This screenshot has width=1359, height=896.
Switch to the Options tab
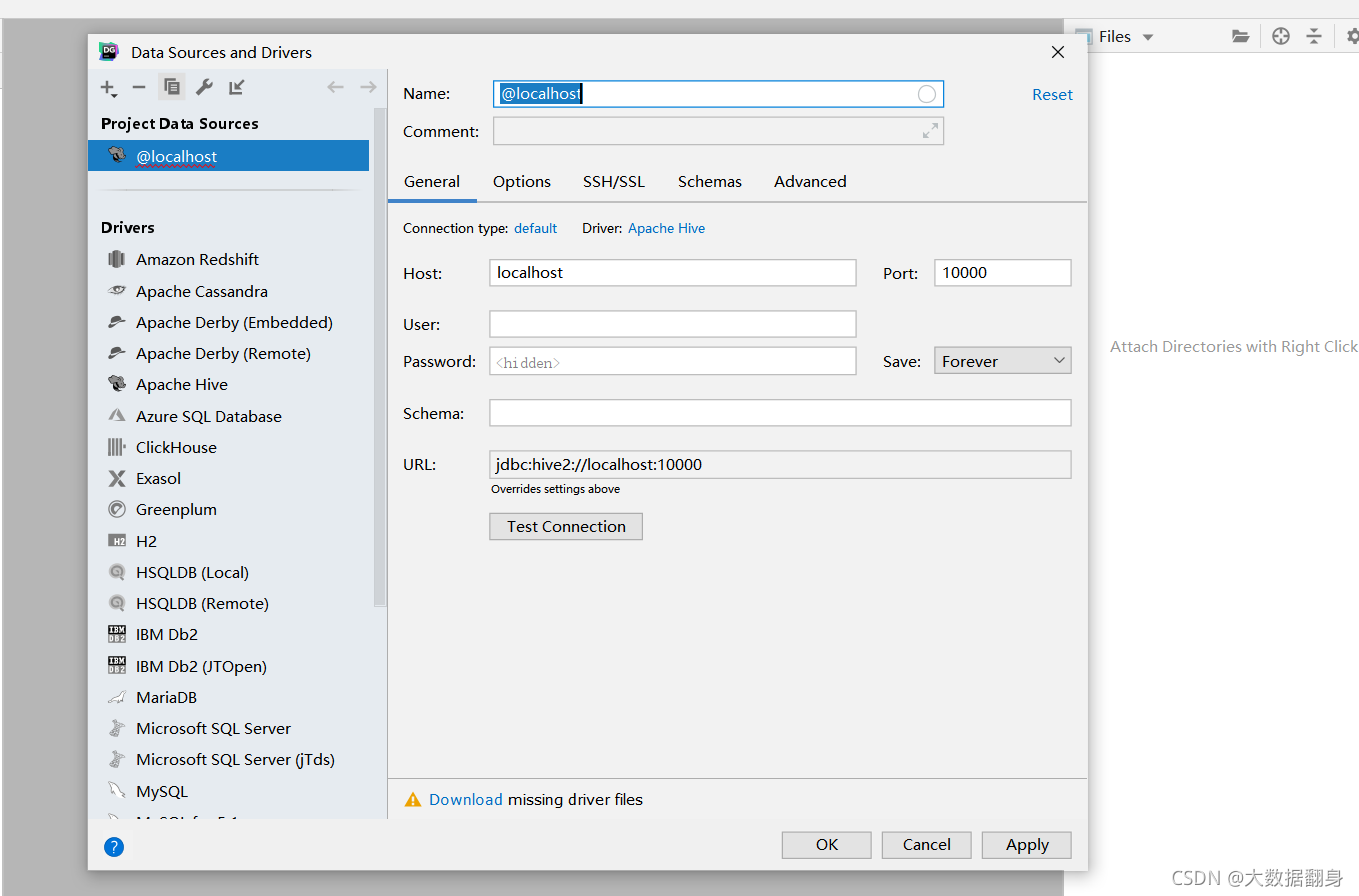pyautogui.click(x=522, y=182)
